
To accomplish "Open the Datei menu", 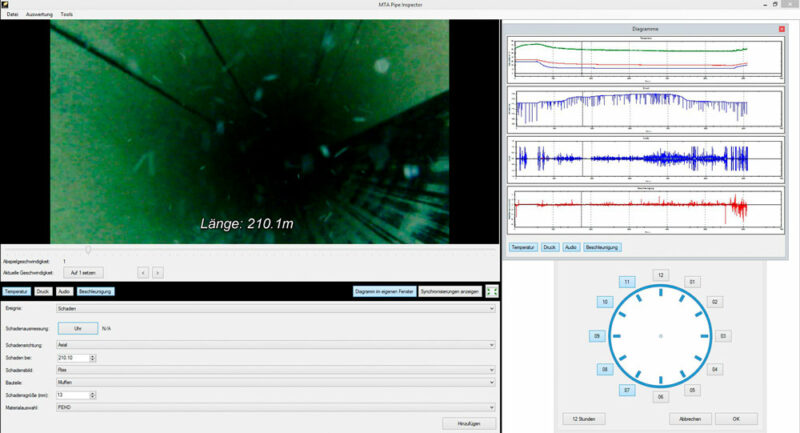I will (12, 15).
